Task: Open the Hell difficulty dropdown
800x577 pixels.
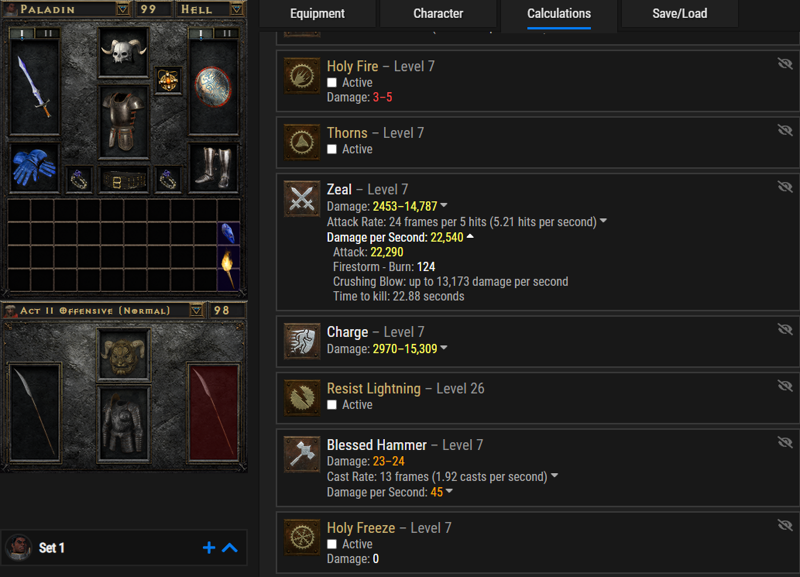Action: (236, 9)
